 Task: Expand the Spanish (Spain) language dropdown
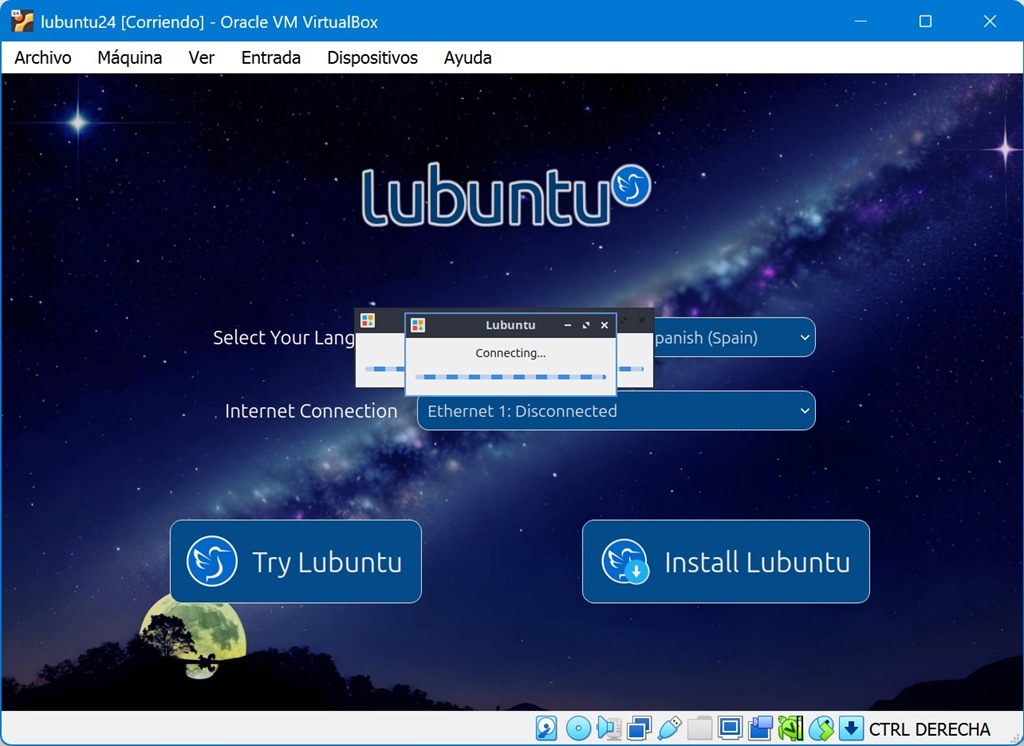tap(733, 338)
